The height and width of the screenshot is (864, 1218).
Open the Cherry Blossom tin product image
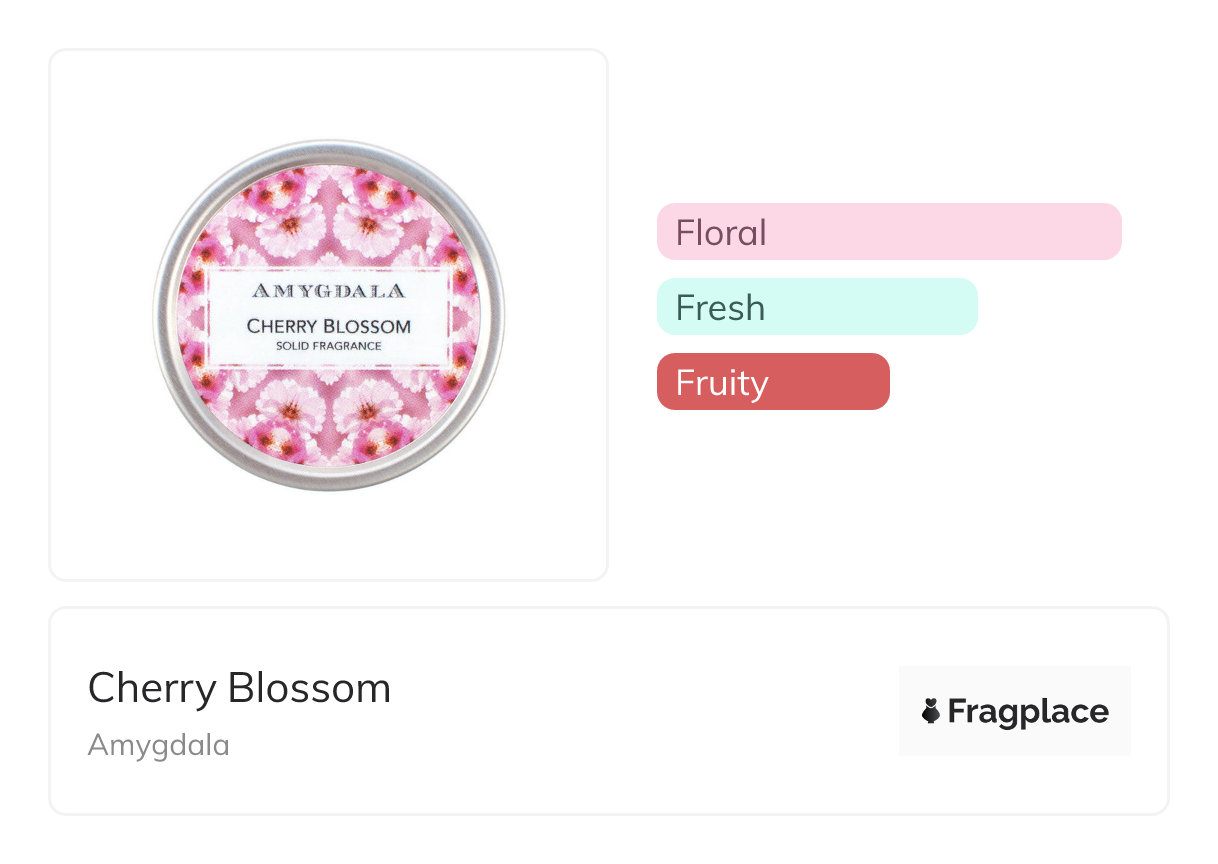(328, 315)
